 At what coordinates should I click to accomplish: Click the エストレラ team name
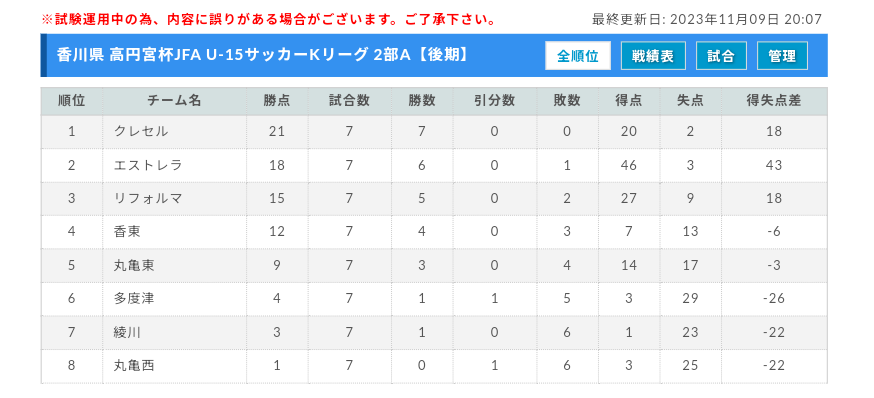tap(148, 165)
